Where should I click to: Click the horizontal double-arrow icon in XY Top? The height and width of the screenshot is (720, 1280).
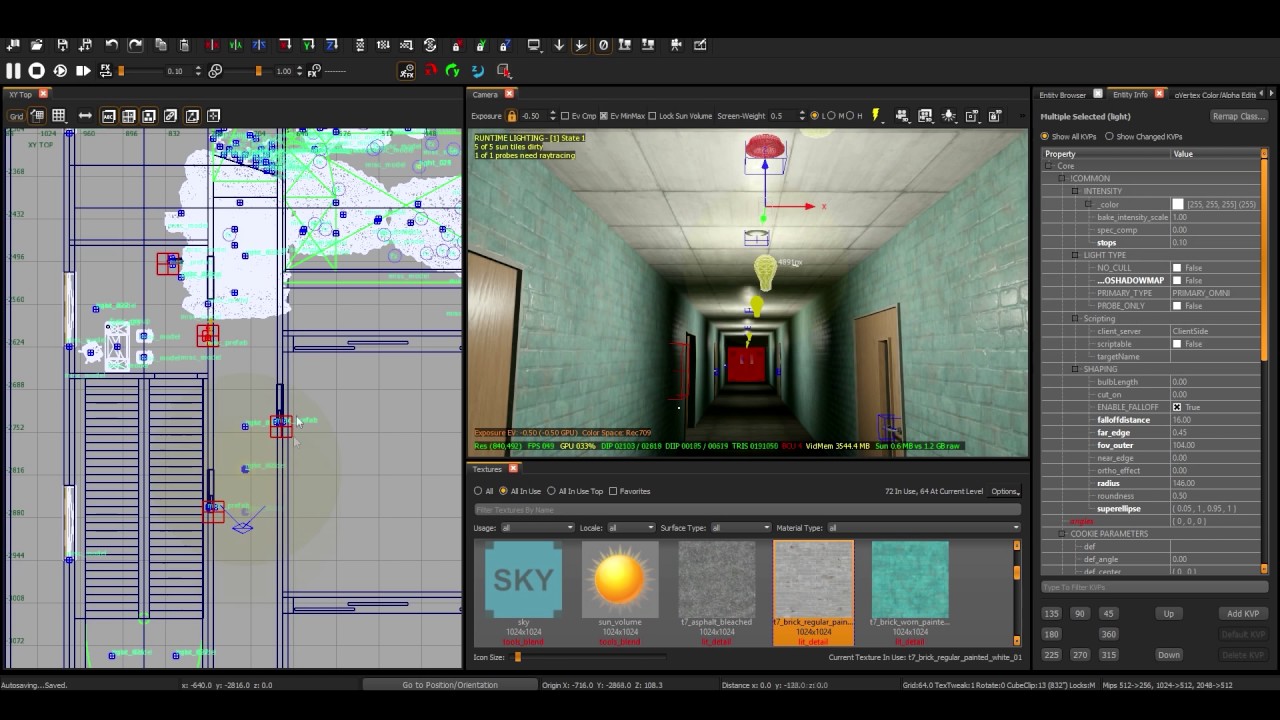pyautogui.click(x=85, y=116)
